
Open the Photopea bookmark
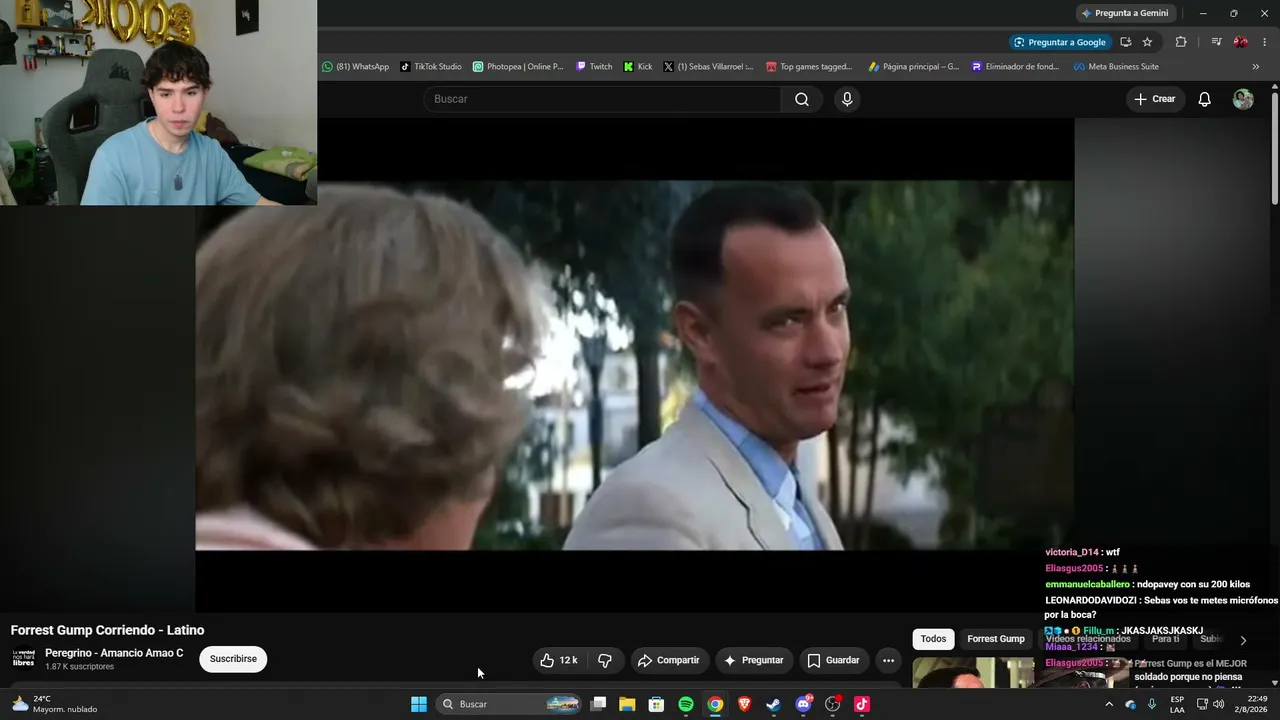pyautogui.click(x=518, y=67)
